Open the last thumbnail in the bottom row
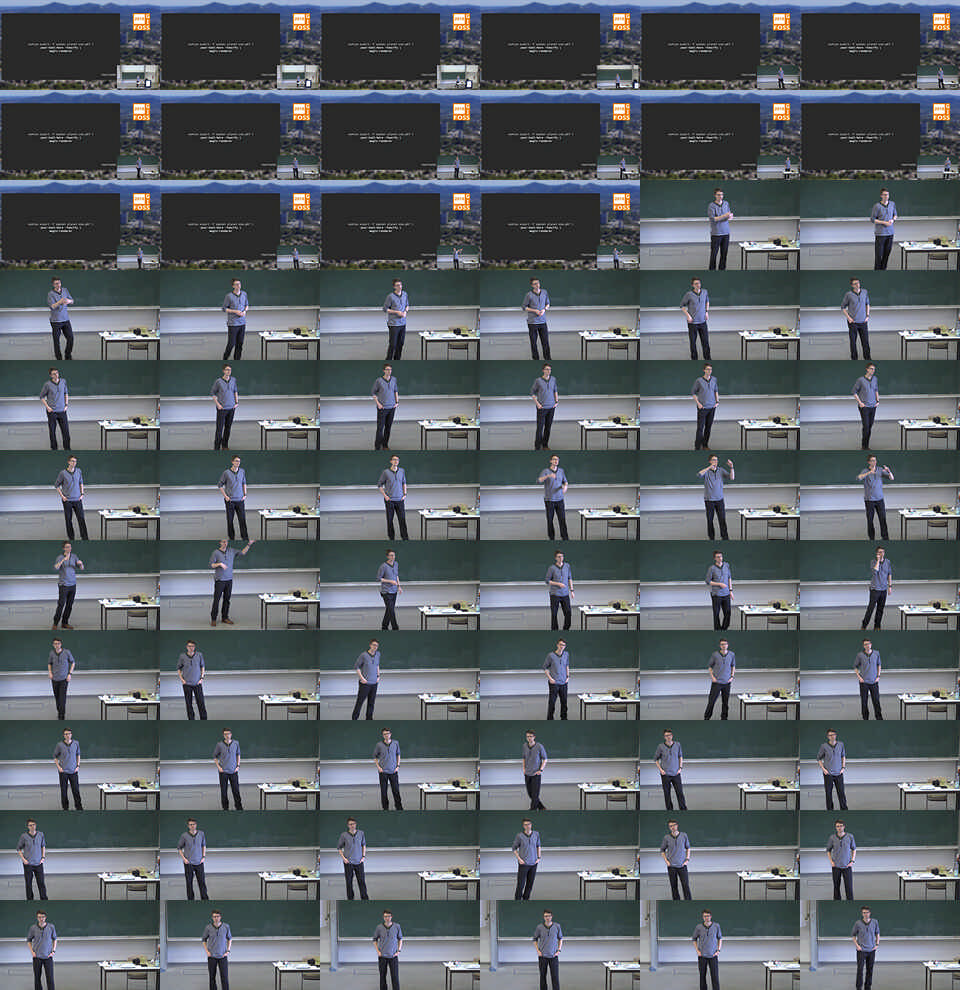The width and height of the screenshot is (960, 990). click(880, 945)
